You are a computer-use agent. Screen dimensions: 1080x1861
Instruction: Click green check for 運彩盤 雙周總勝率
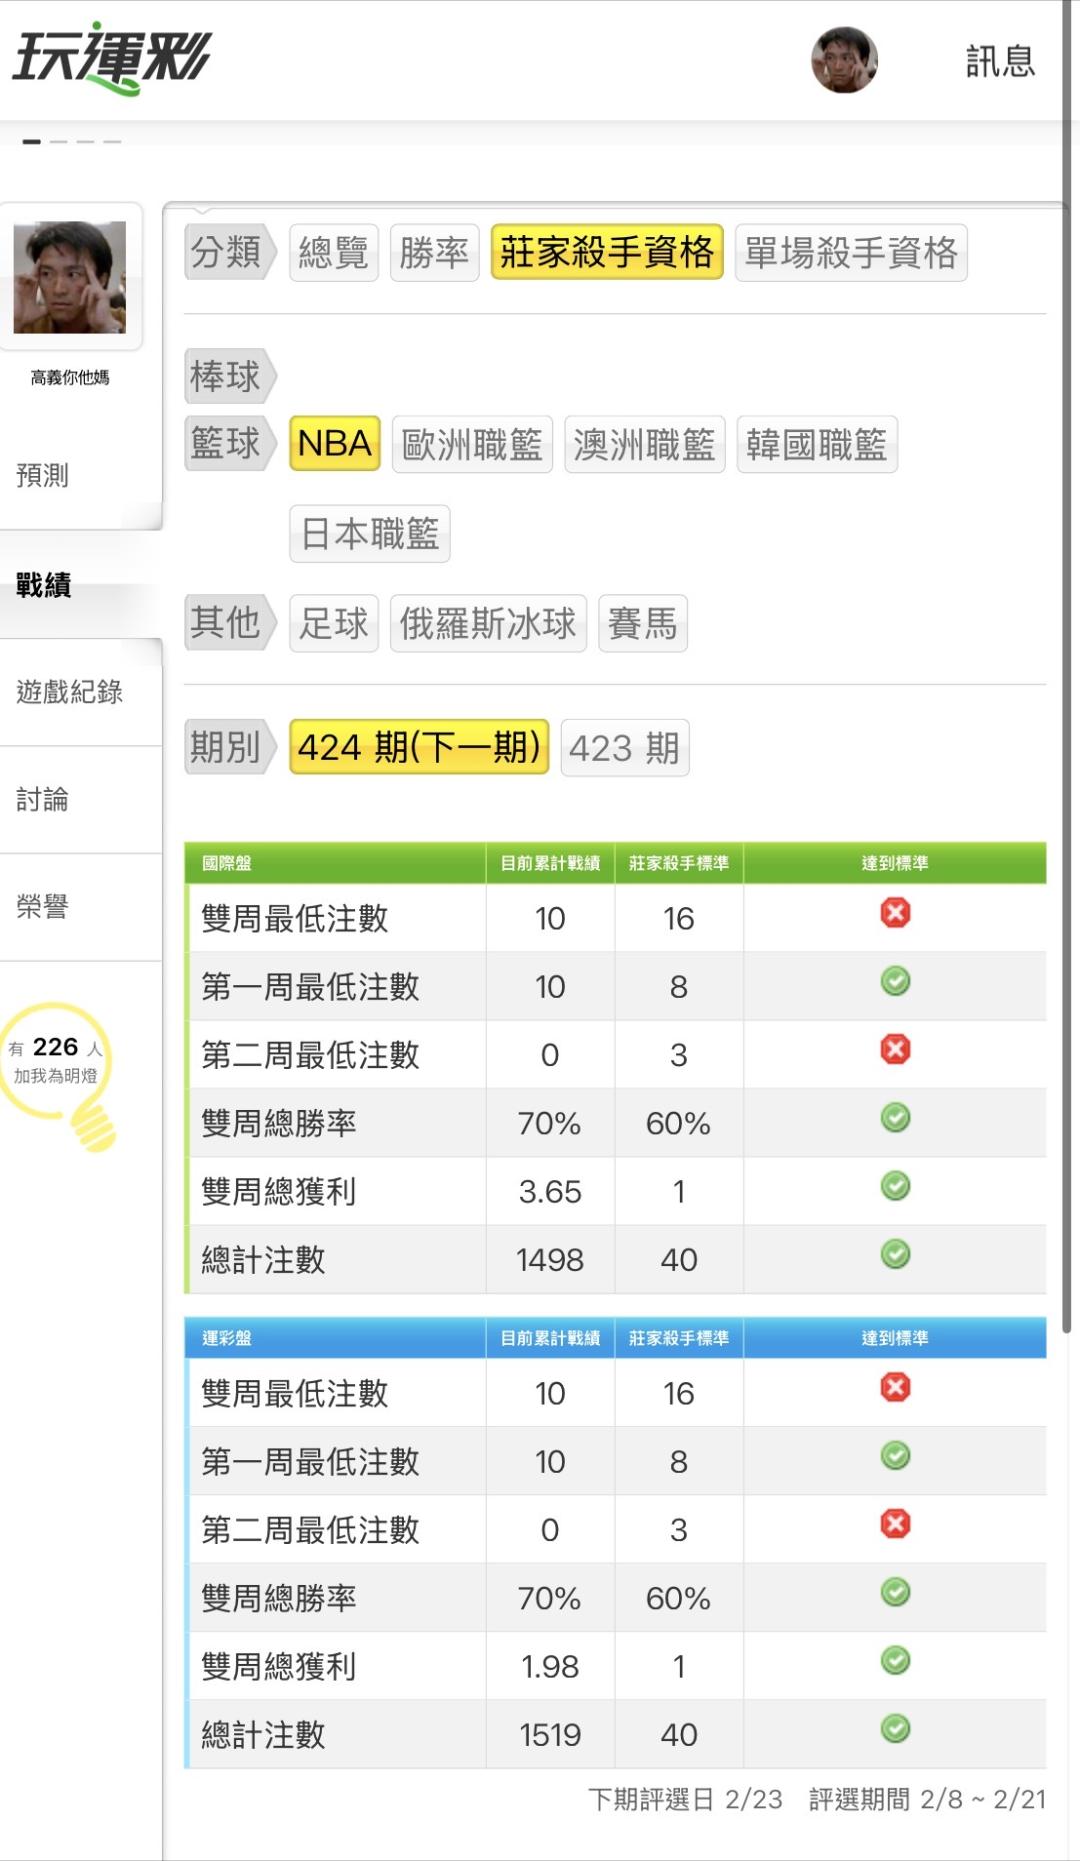tap(895, 1592)
